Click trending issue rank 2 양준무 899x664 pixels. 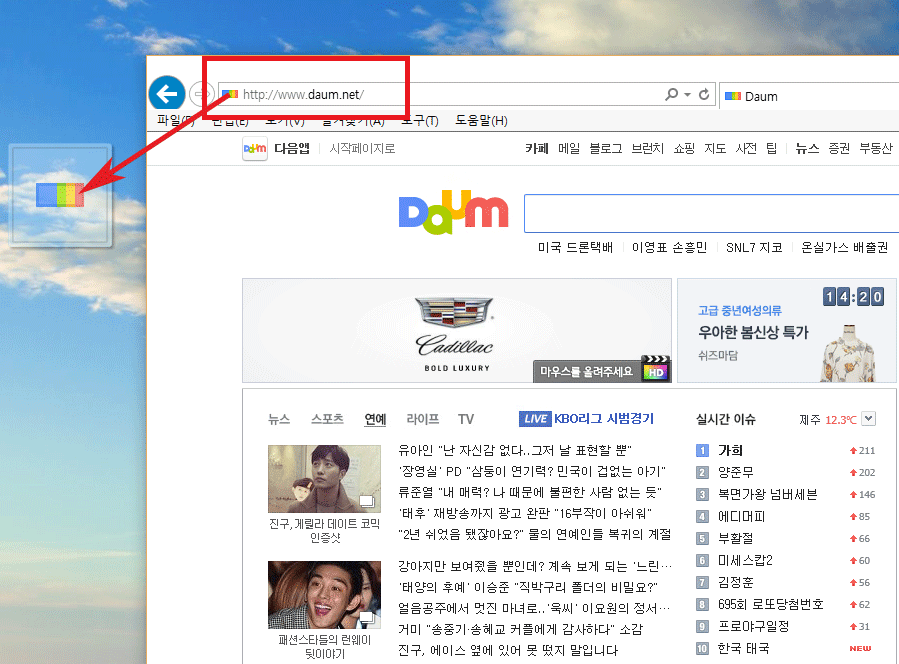tap(736, 472)
